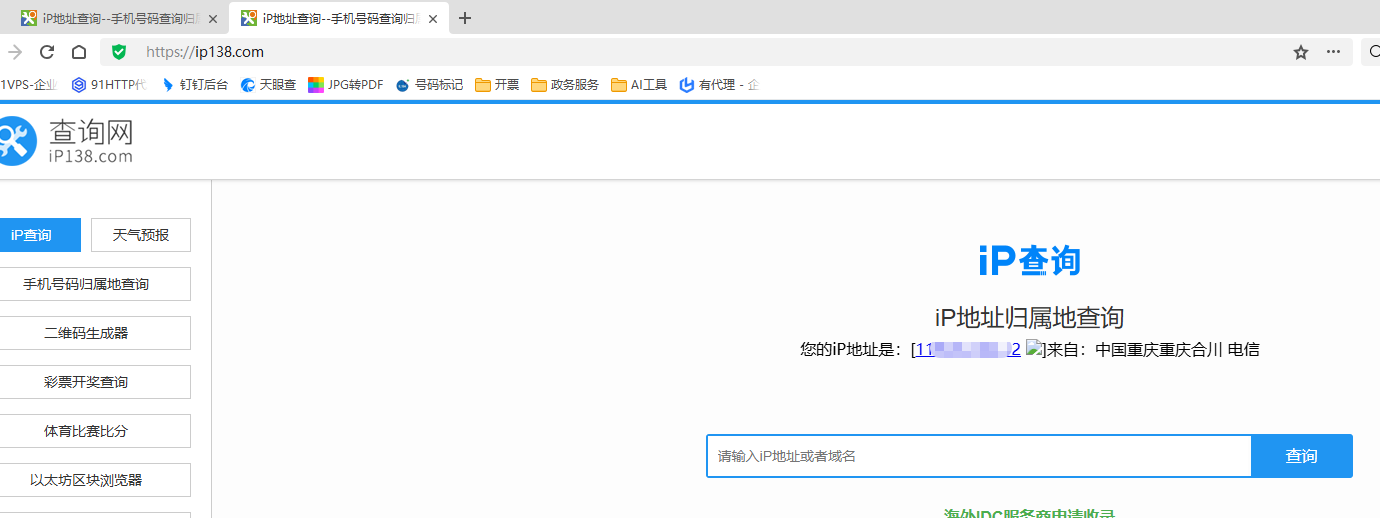Expand the 开票 bookmark folder
The width and height of the screenshot is (1380, 518).
pyautogui.click(x=497, y=85)
